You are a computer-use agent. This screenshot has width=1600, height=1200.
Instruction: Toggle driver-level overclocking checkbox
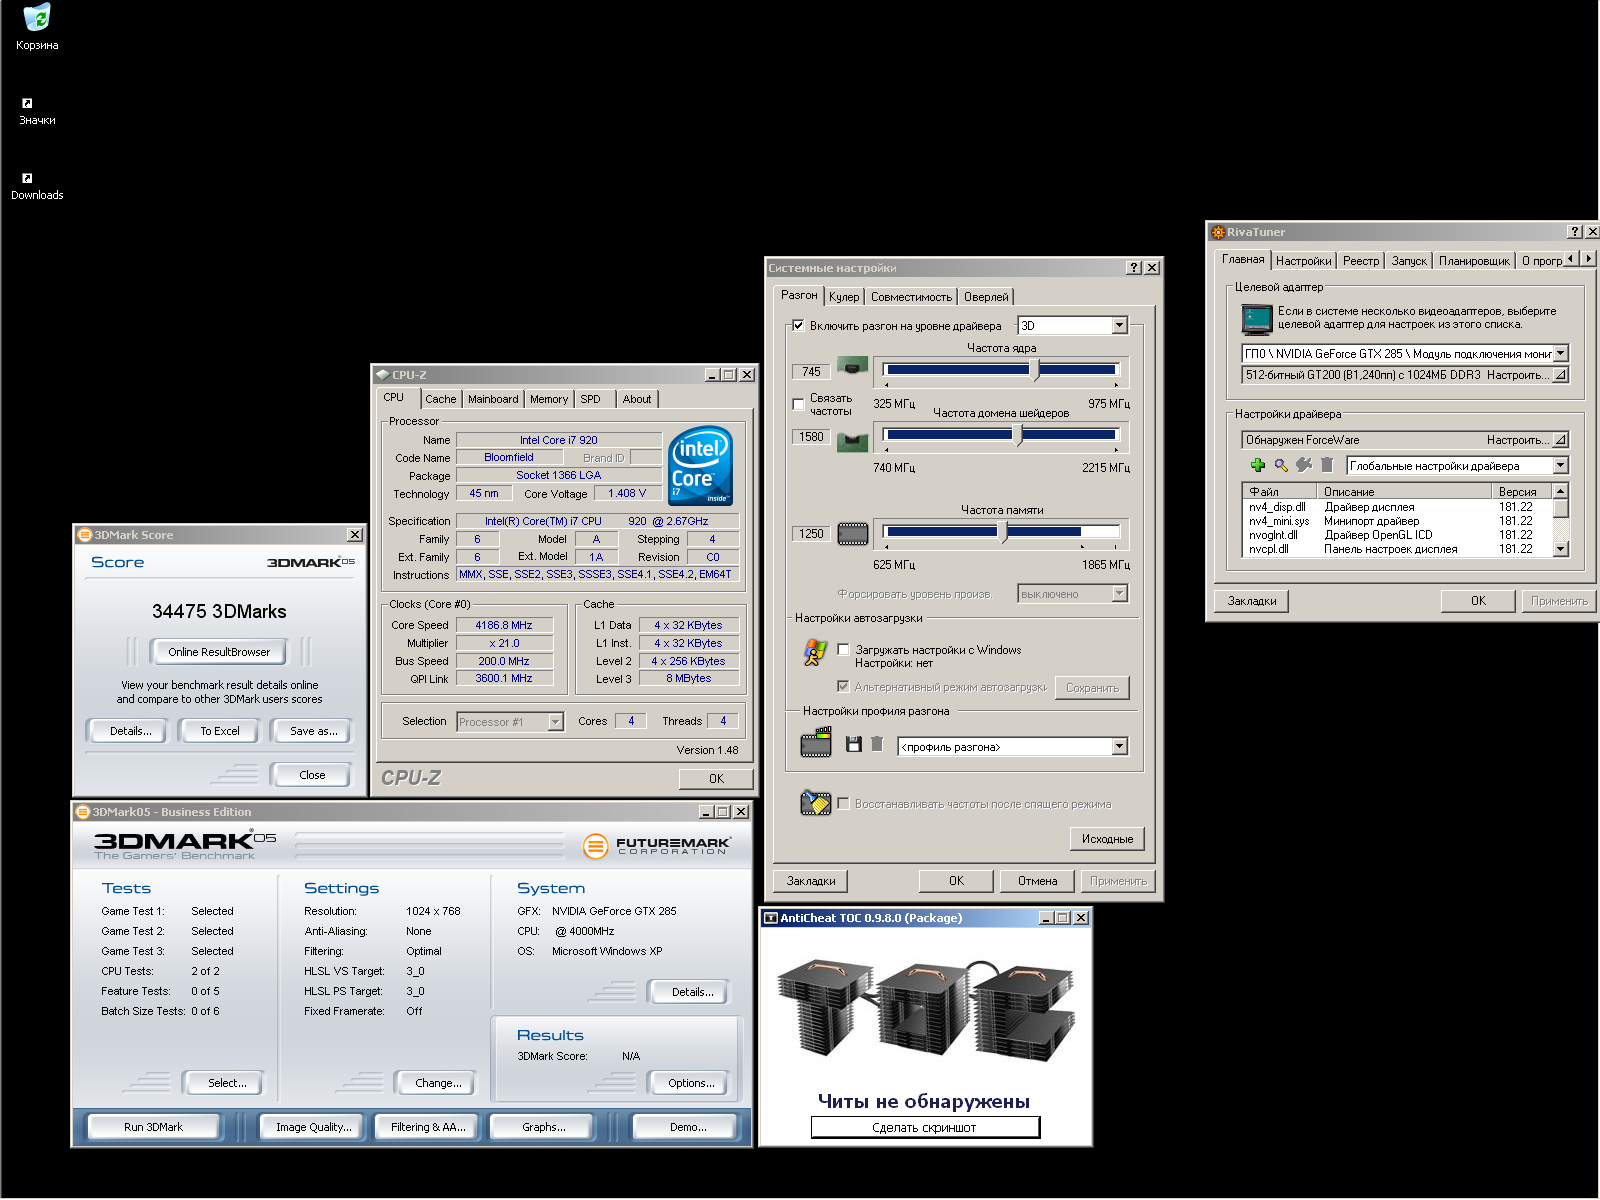798,325
